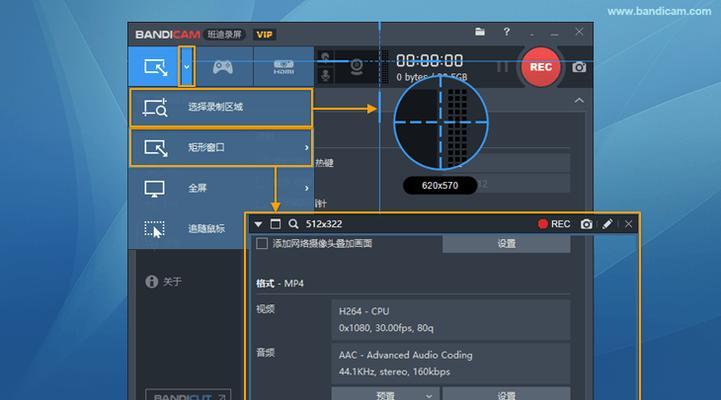Screen dimensions: 721x400
Task: Collapse the panel with top chevron
Action: (x=579, y=100)
